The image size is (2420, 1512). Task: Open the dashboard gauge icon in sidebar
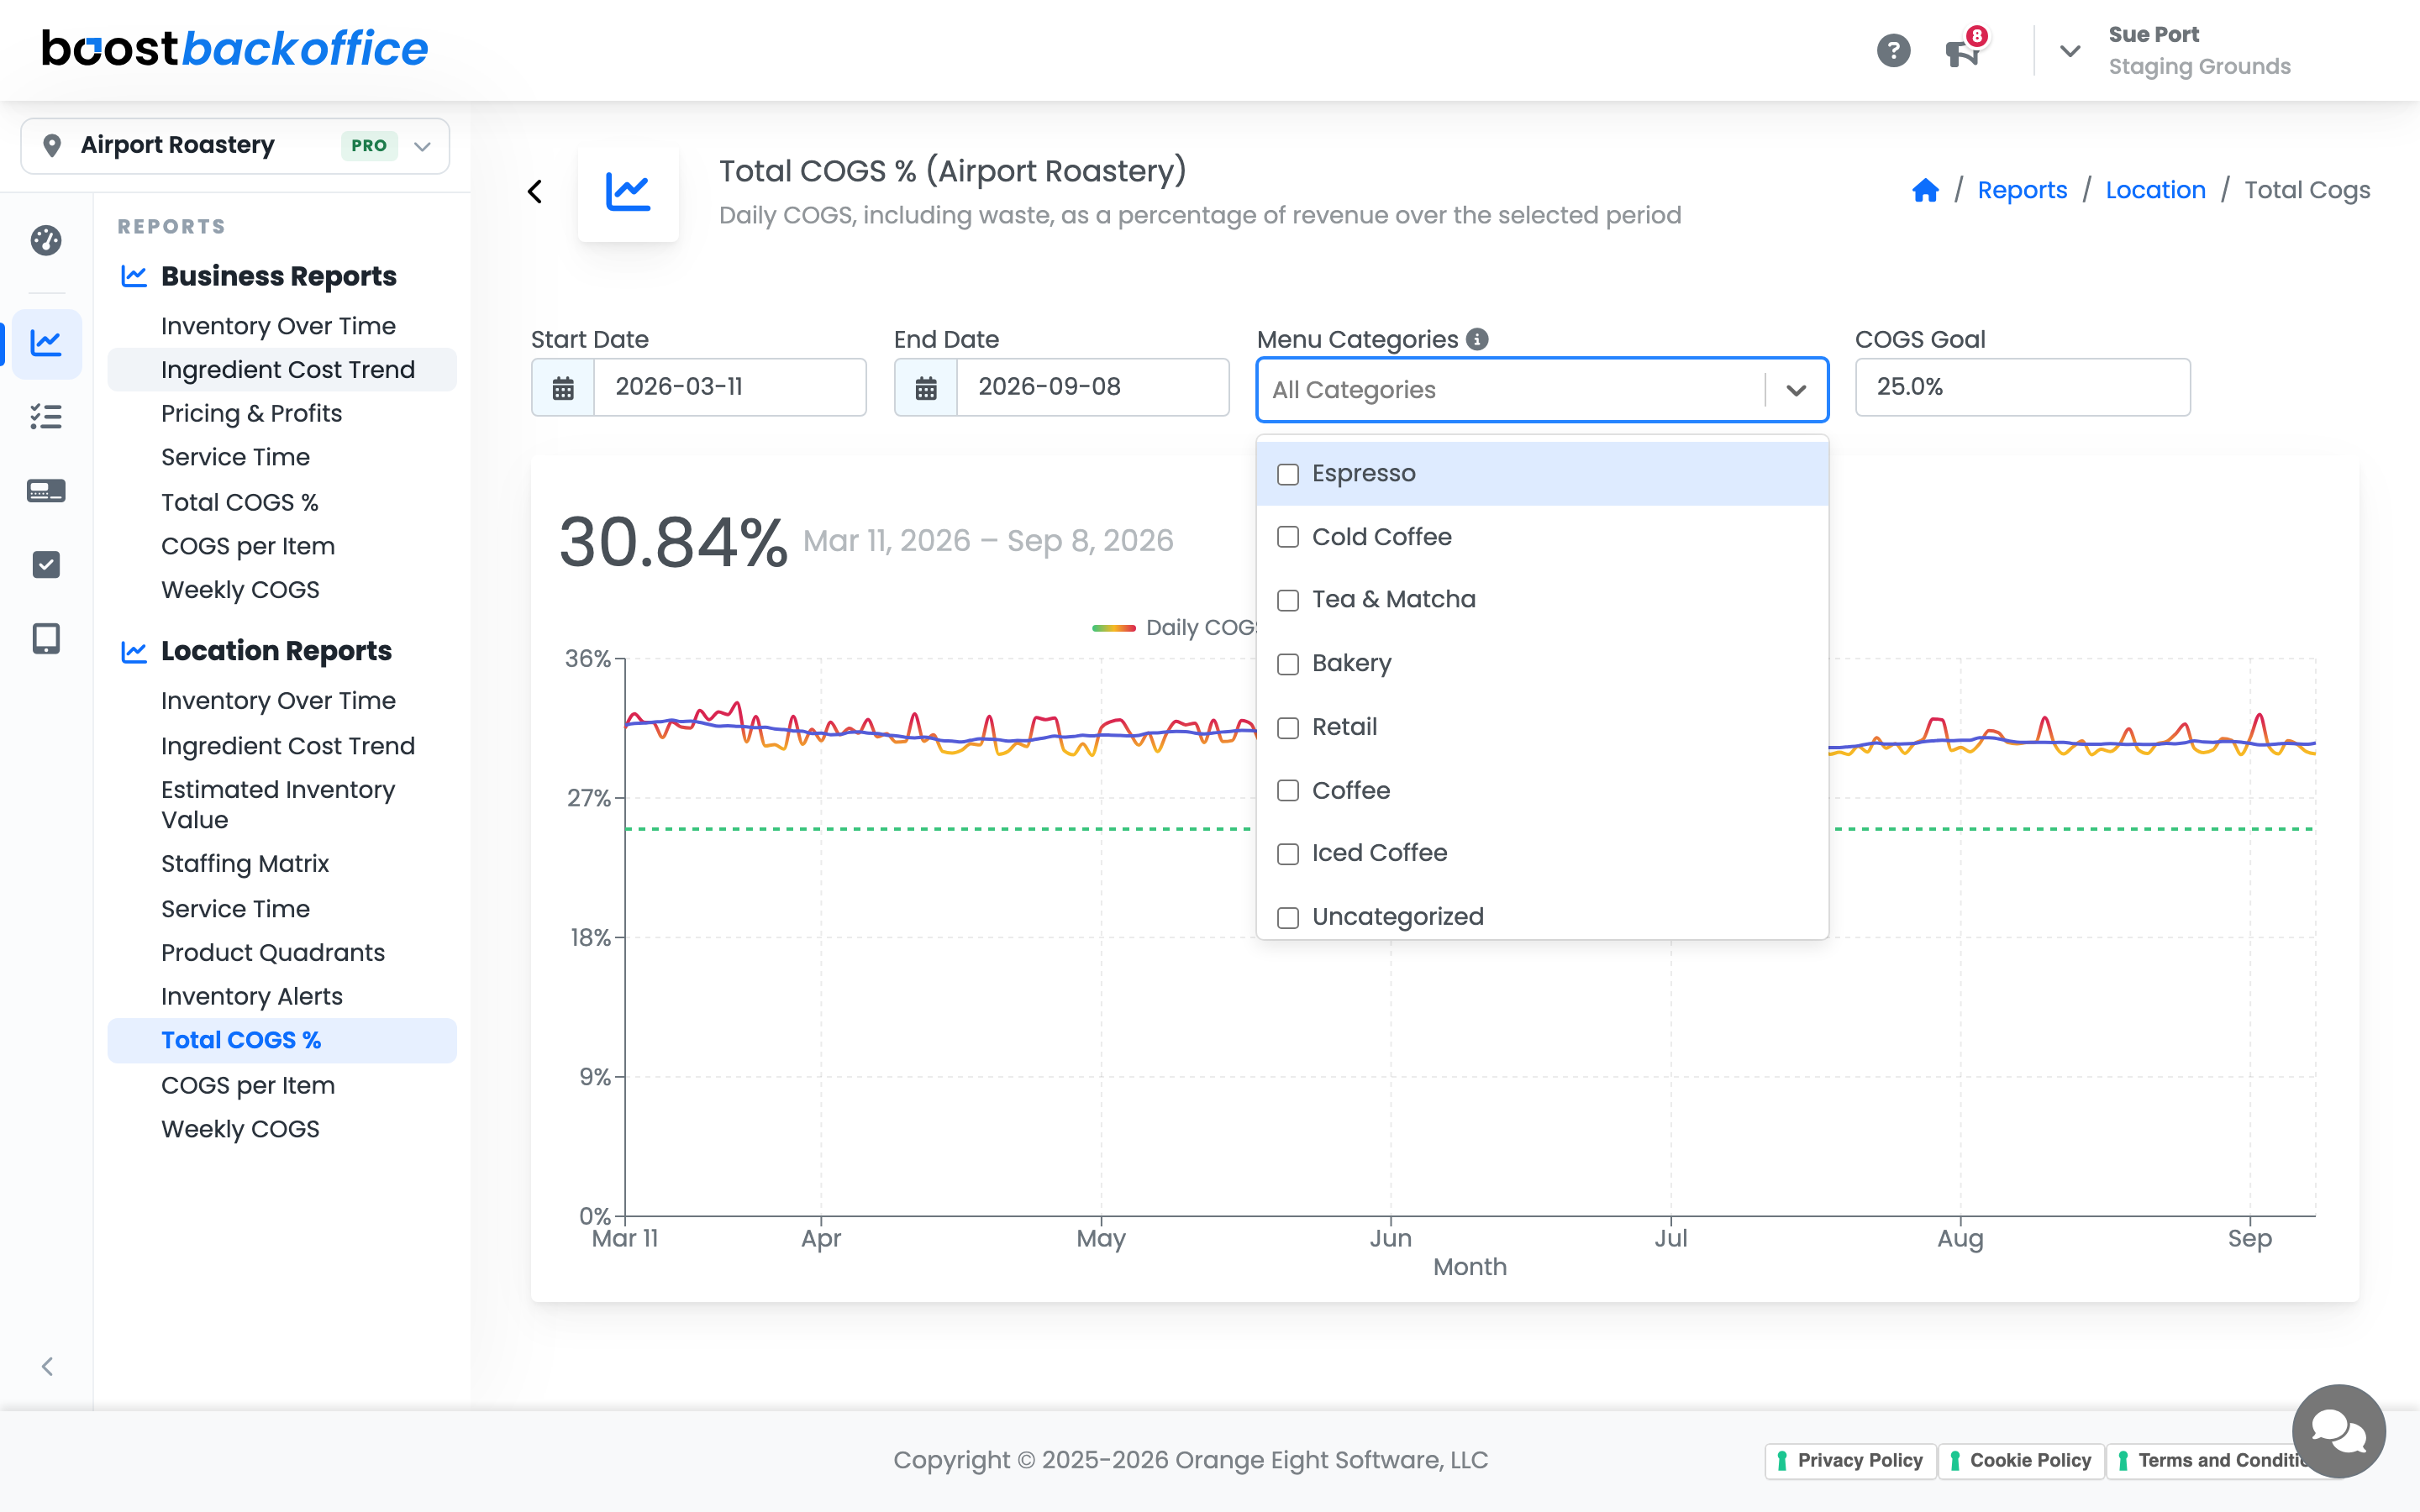[x=46, y=240]
